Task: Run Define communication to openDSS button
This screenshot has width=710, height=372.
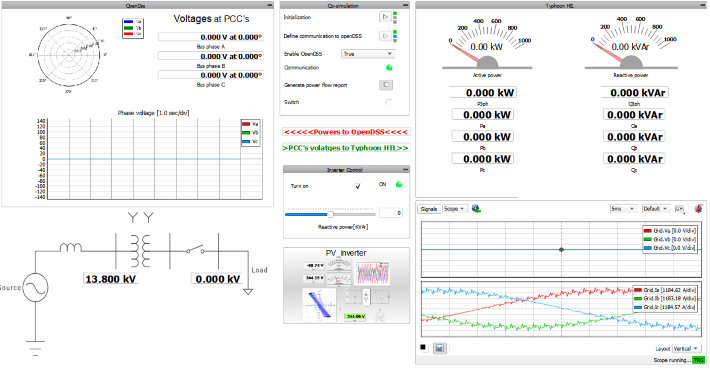Action: point(385,36)
